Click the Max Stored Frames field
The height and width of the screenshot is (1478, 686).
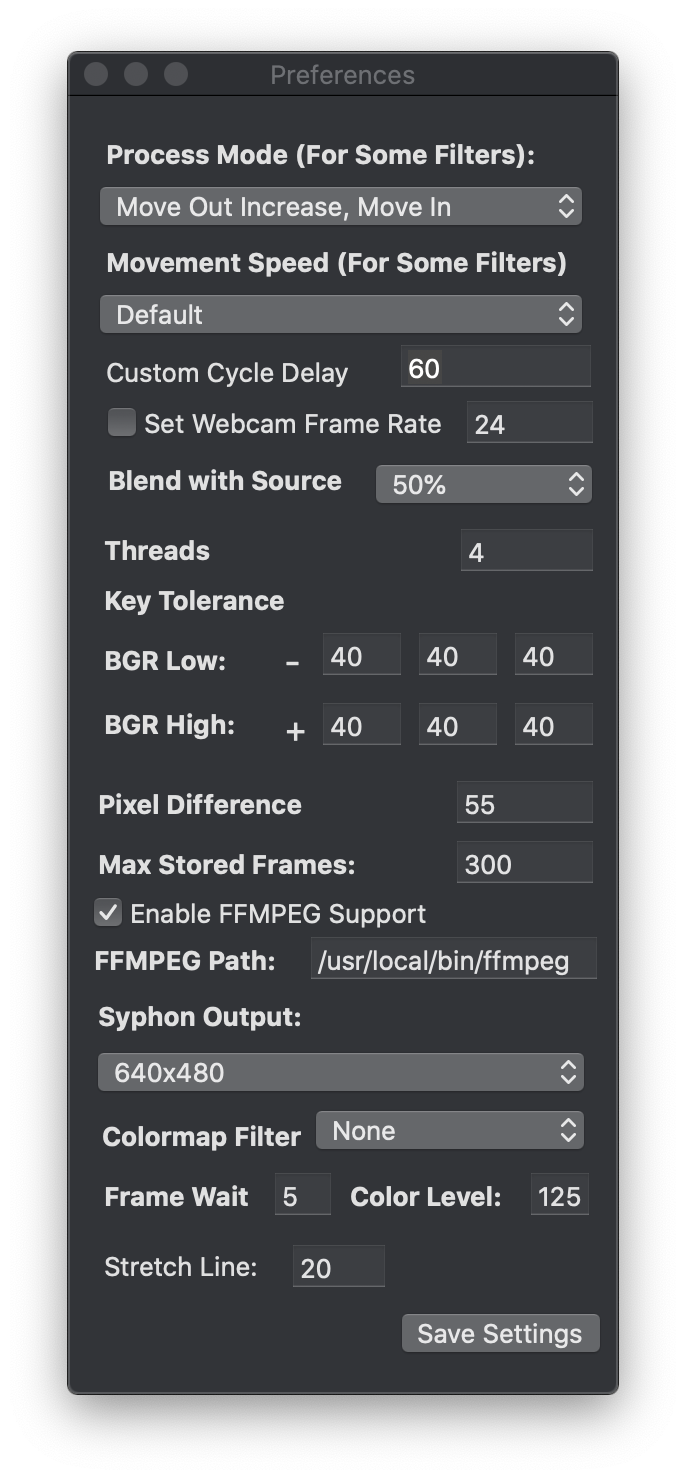coord(524,864)
